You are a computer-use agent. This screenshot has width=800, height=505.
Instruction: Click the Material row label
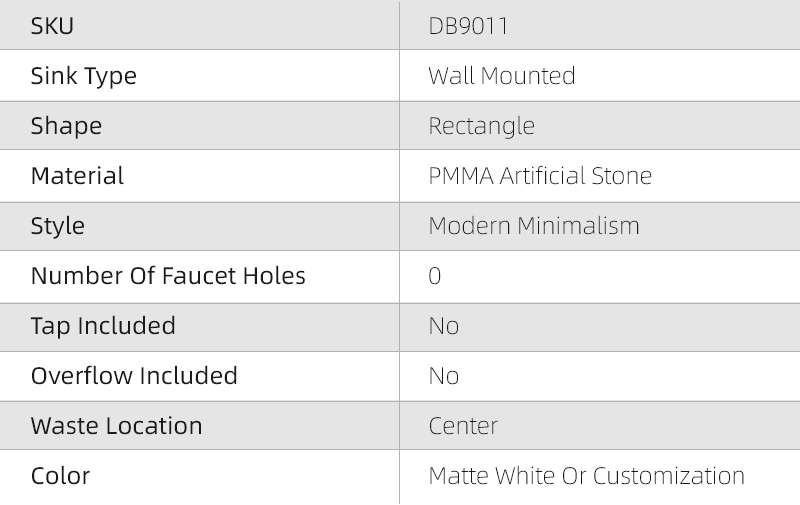pyautogui.click(x=77, y=176)
